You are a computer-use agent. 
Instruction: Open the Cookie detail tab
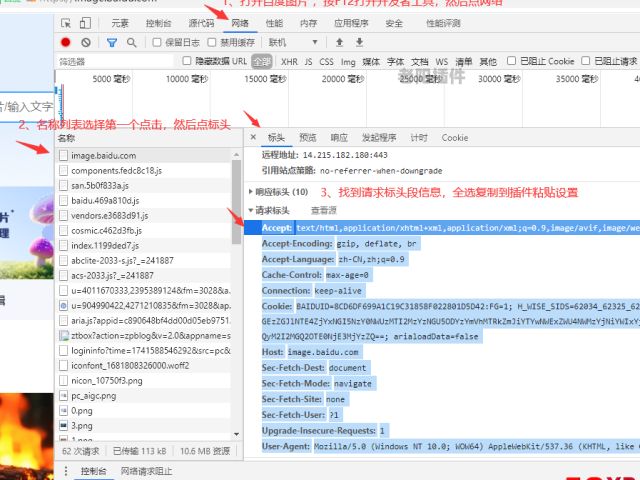coord(455,138)
